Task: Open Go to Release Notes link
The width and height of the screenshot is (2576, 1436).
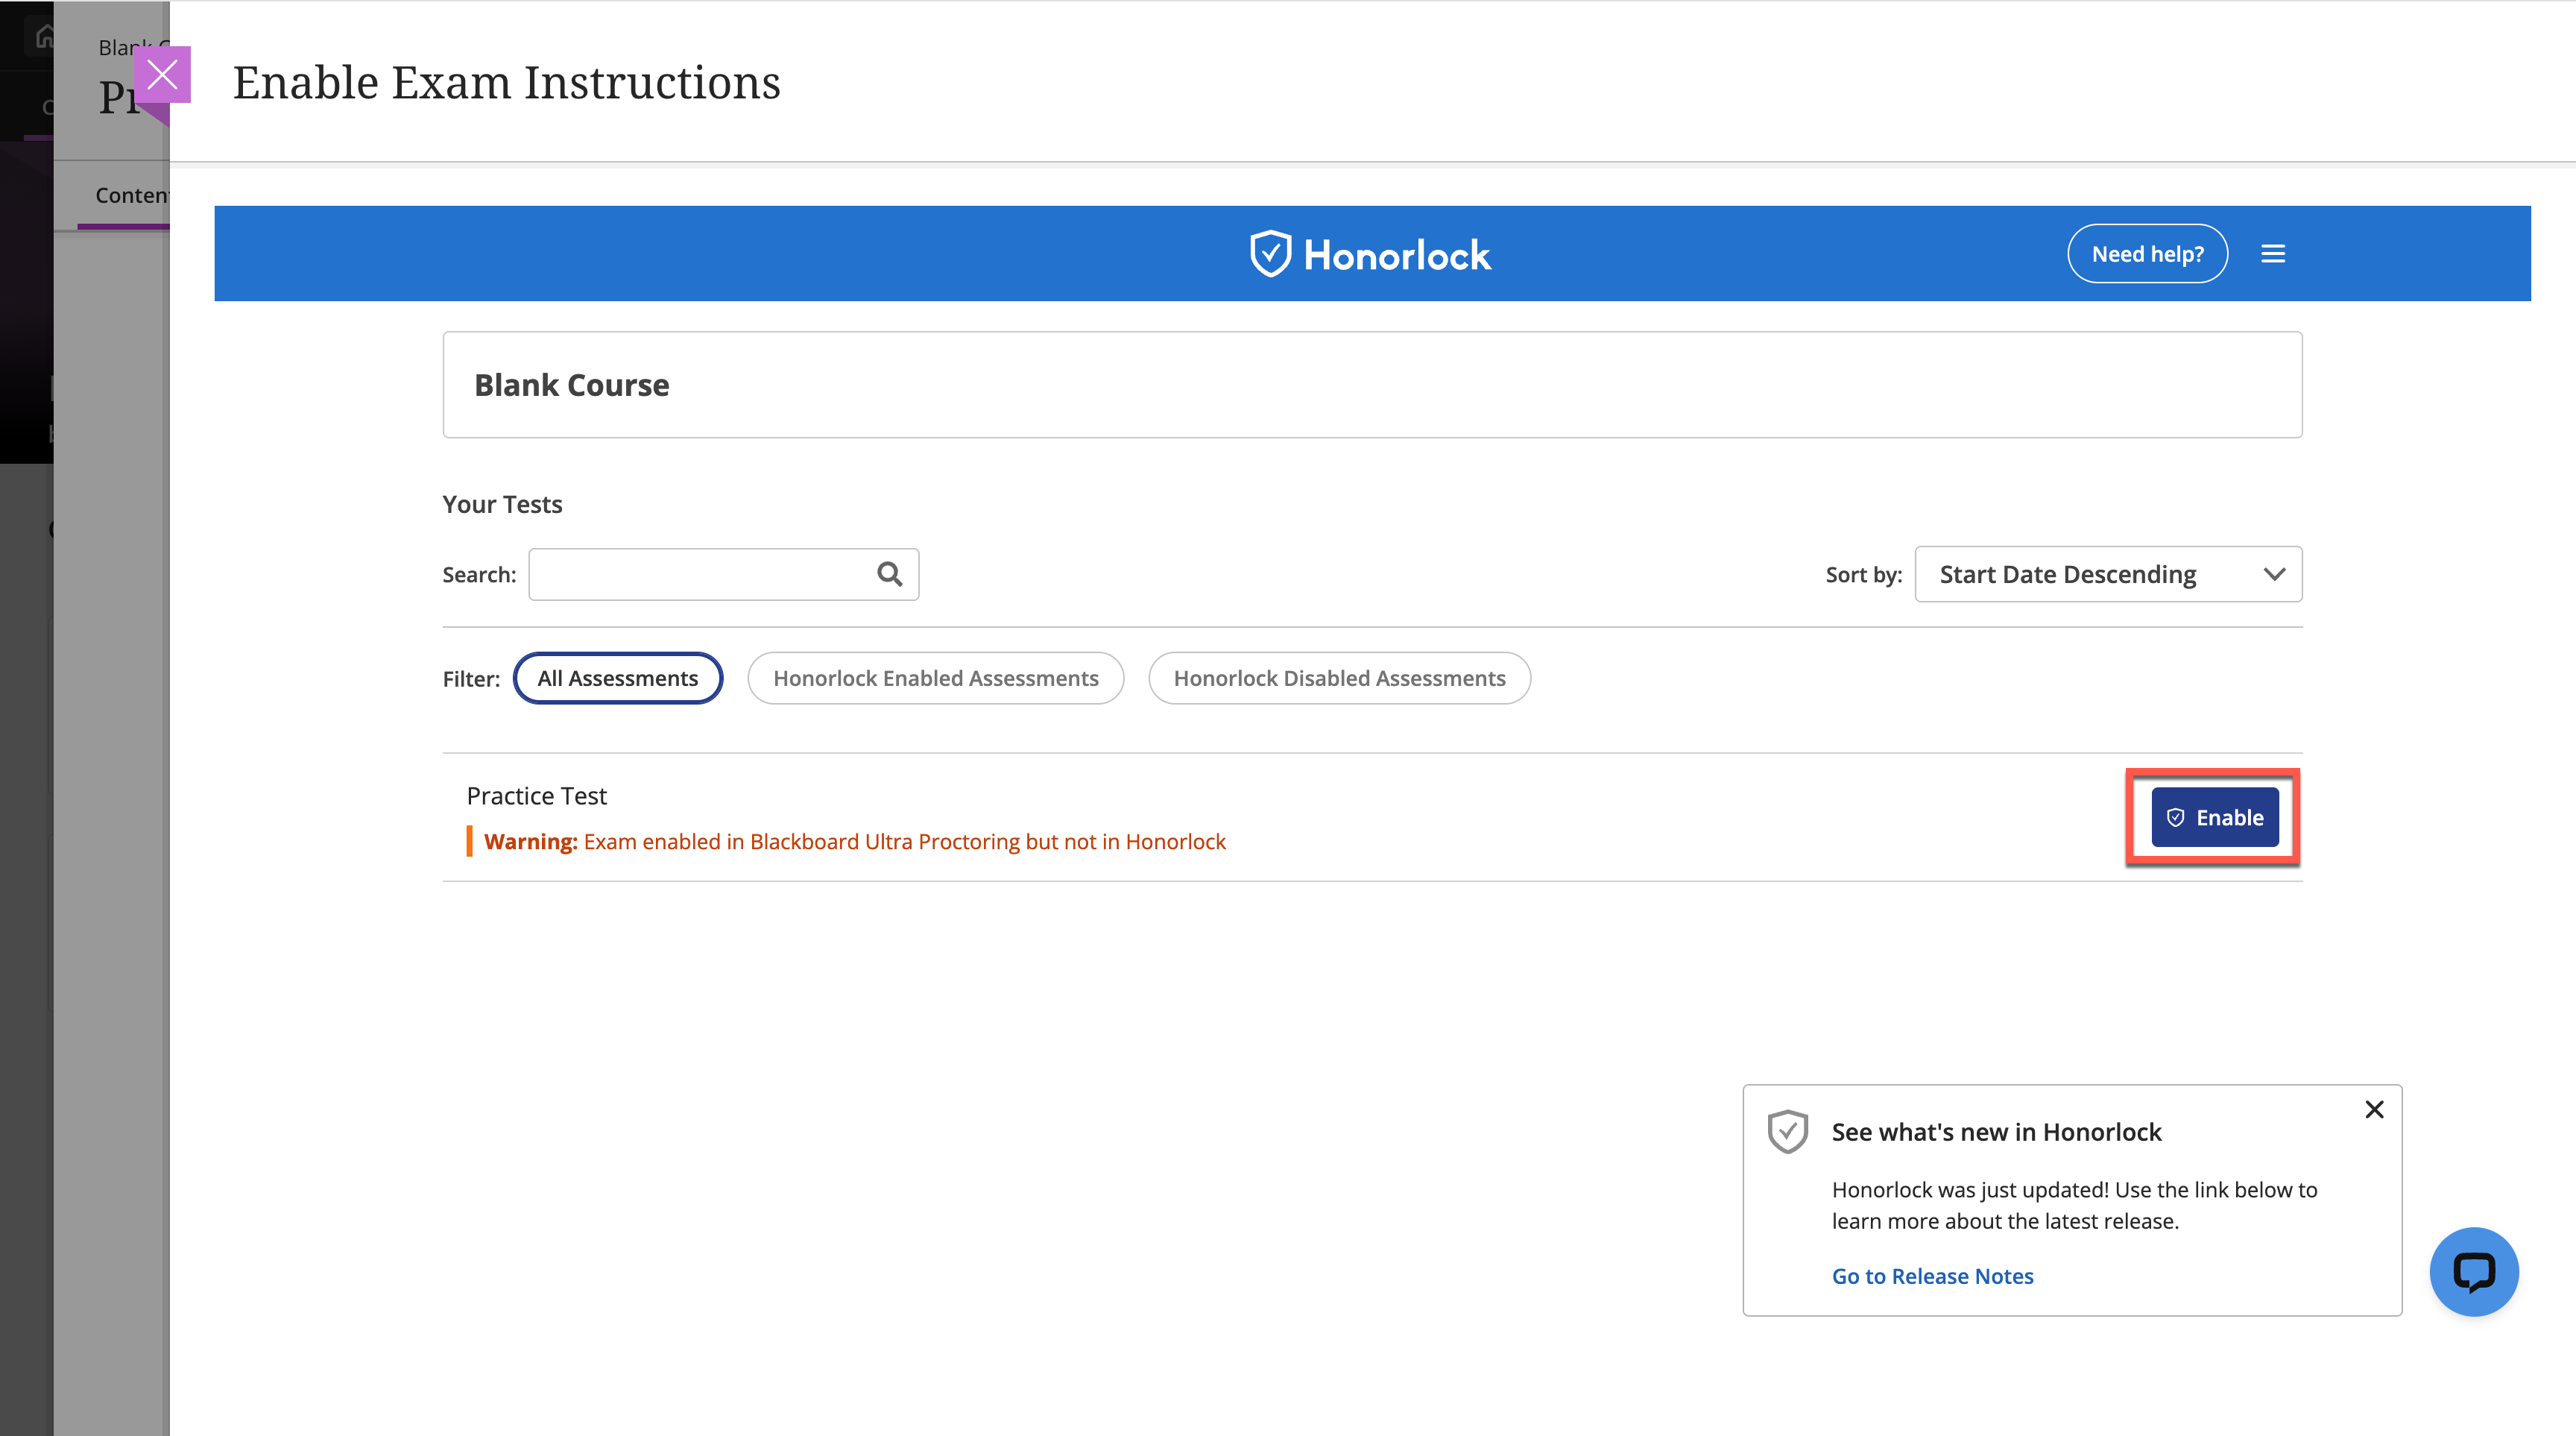Action: (x=1931, y=1276)
